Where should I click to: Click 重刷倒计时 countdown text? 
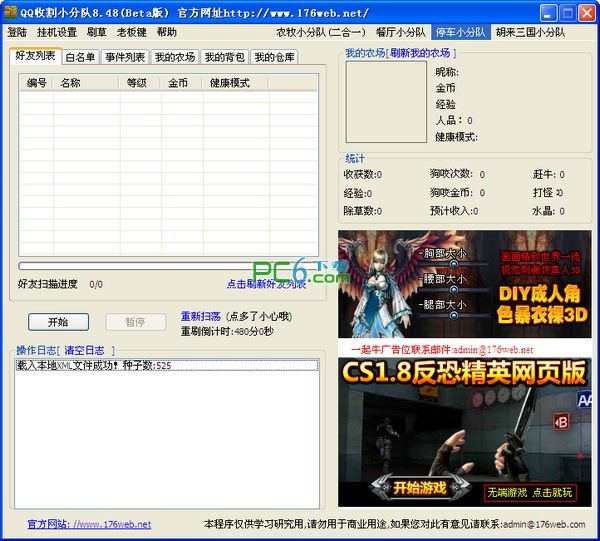[x=227, y=331]
